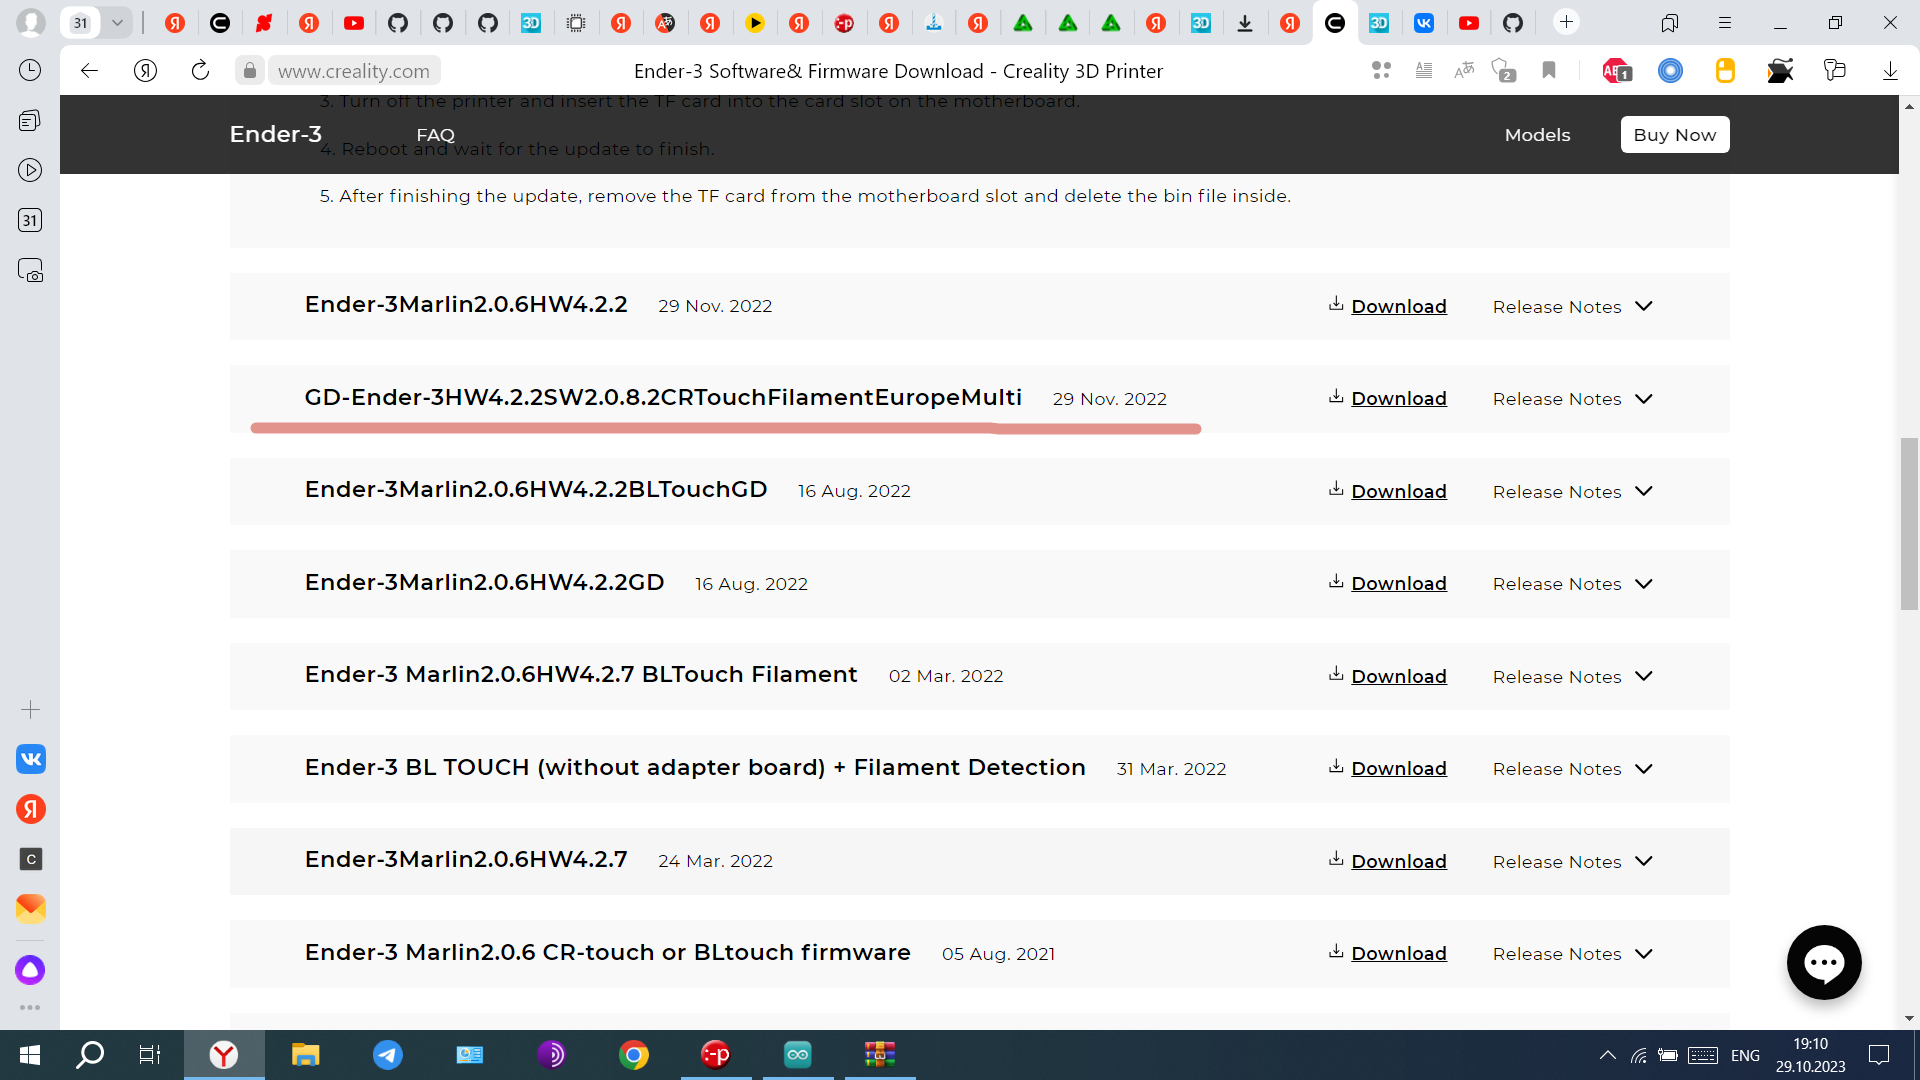Open the Models menu item
Screen dimensions: 1920x1080
(1537, 135)
